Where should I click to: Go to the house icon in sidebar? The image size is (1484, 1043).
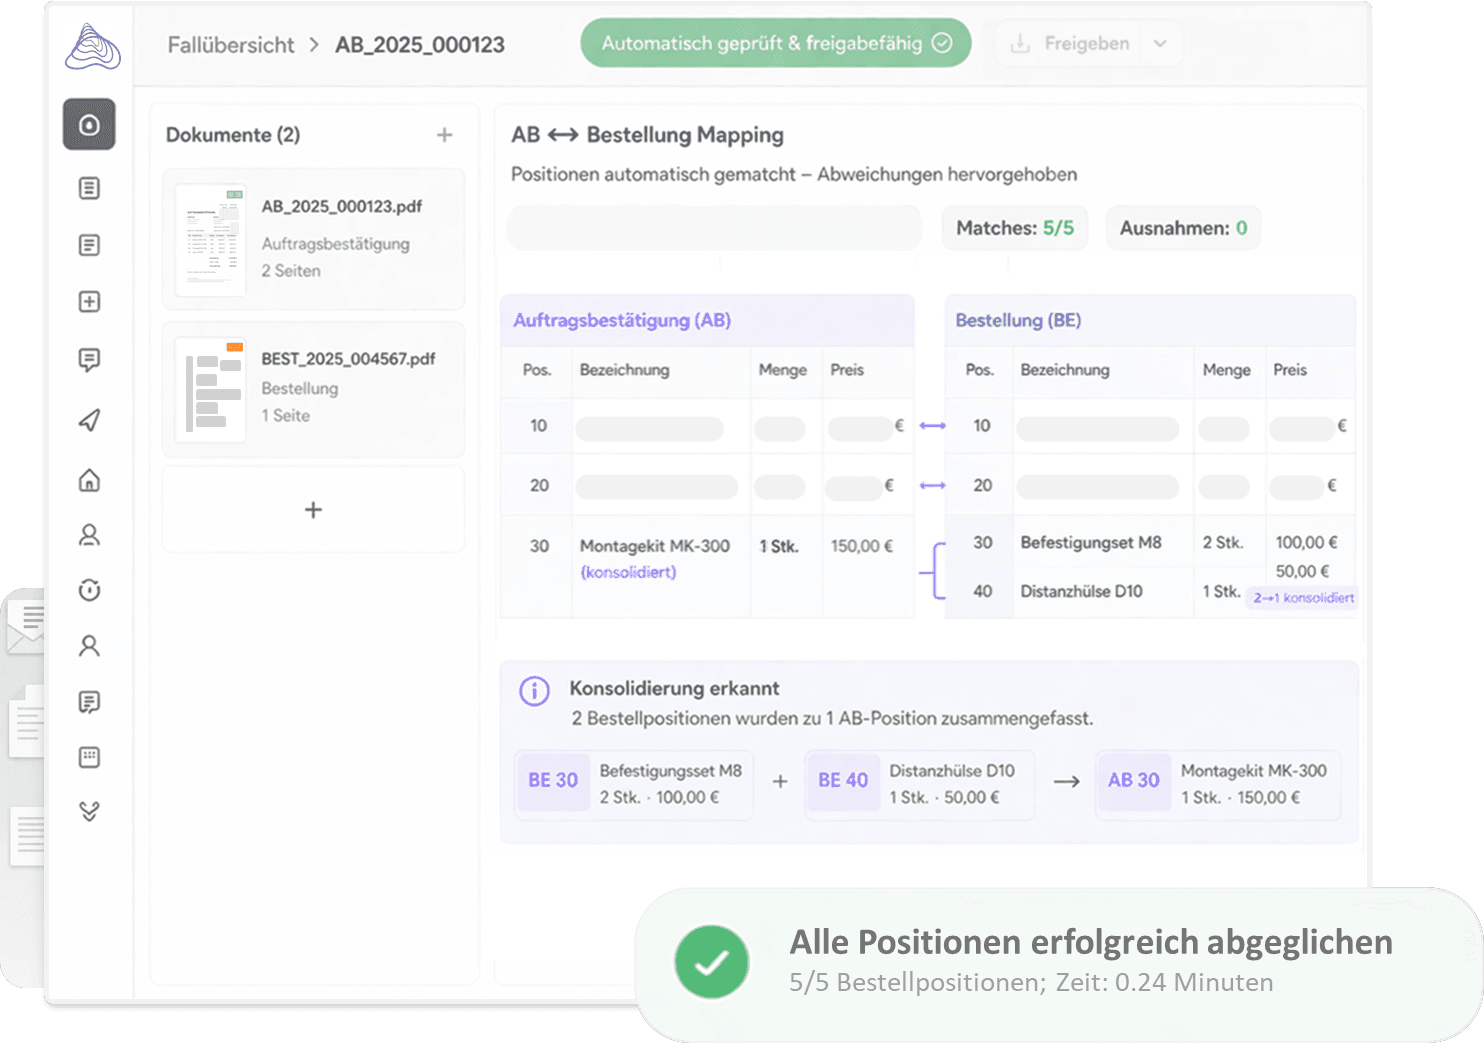coord(89,480)
